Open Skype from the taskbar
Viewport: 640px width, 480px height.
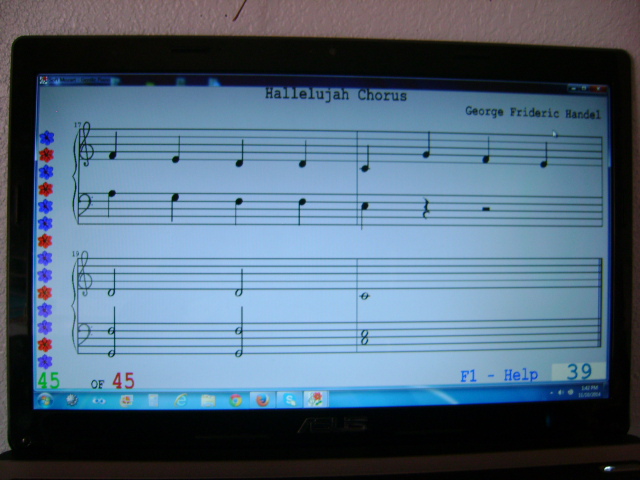290,400
